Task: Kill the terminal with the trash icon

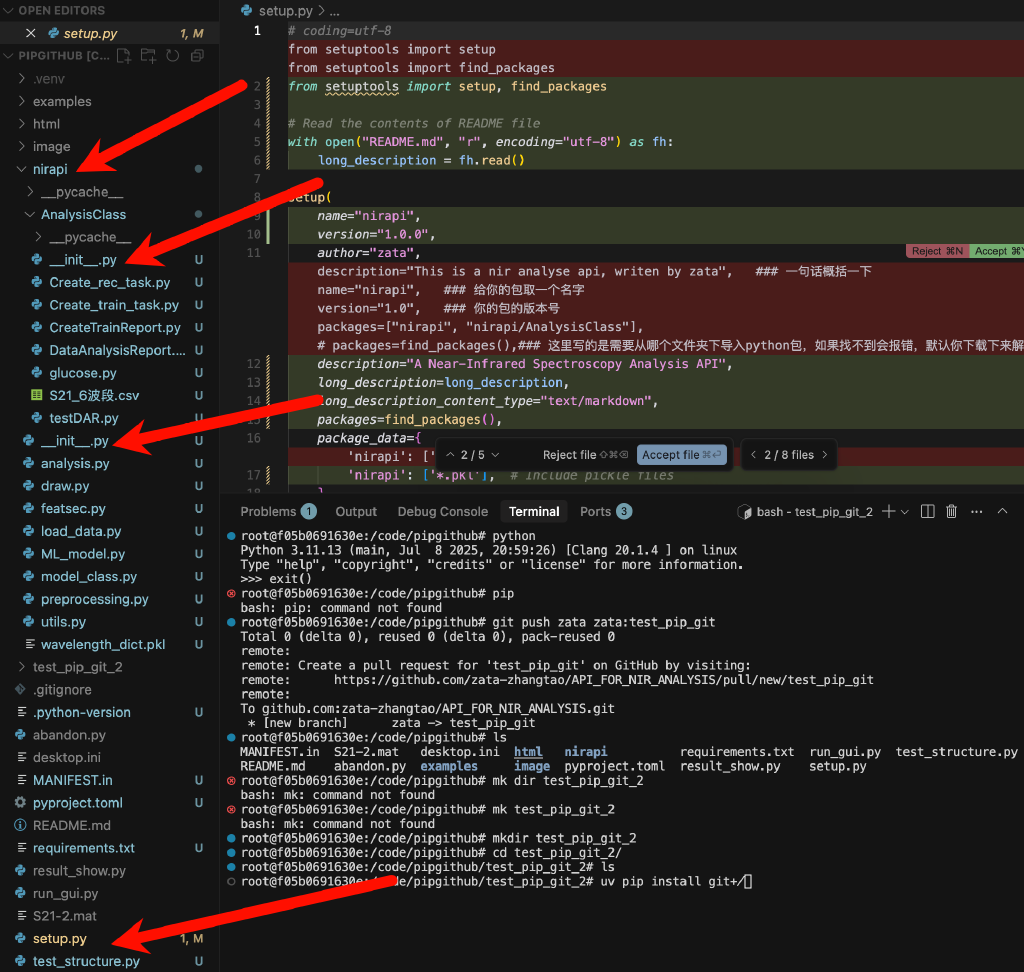Action: coord(951,511)
